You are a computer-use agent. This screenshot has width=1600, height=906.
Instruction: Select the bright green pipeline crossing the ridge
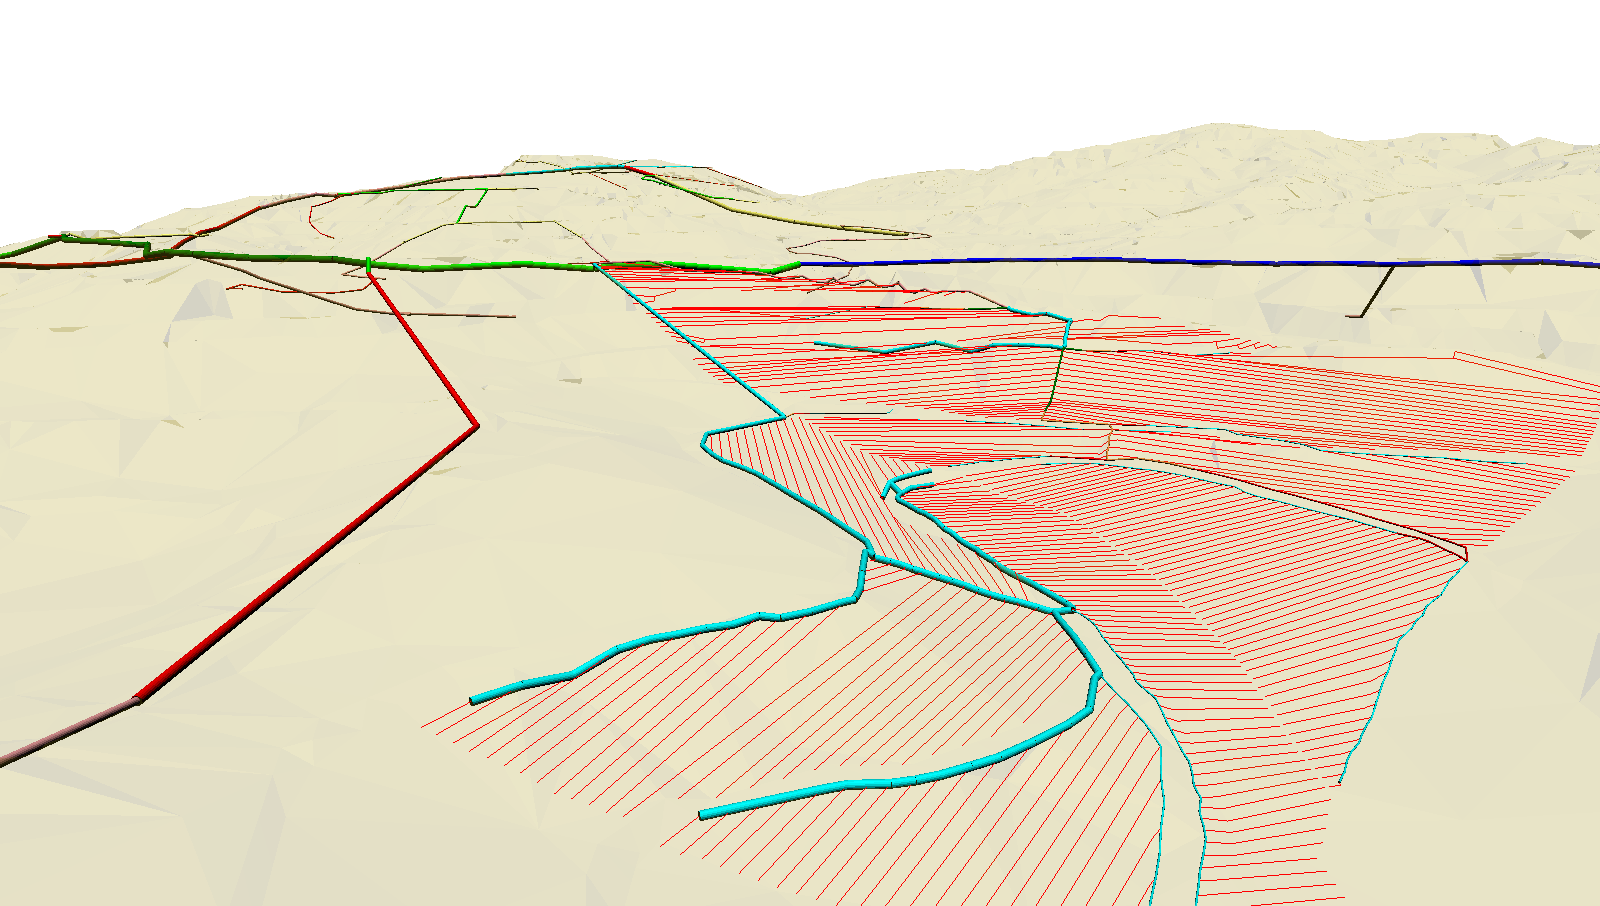tap(600, 264)
